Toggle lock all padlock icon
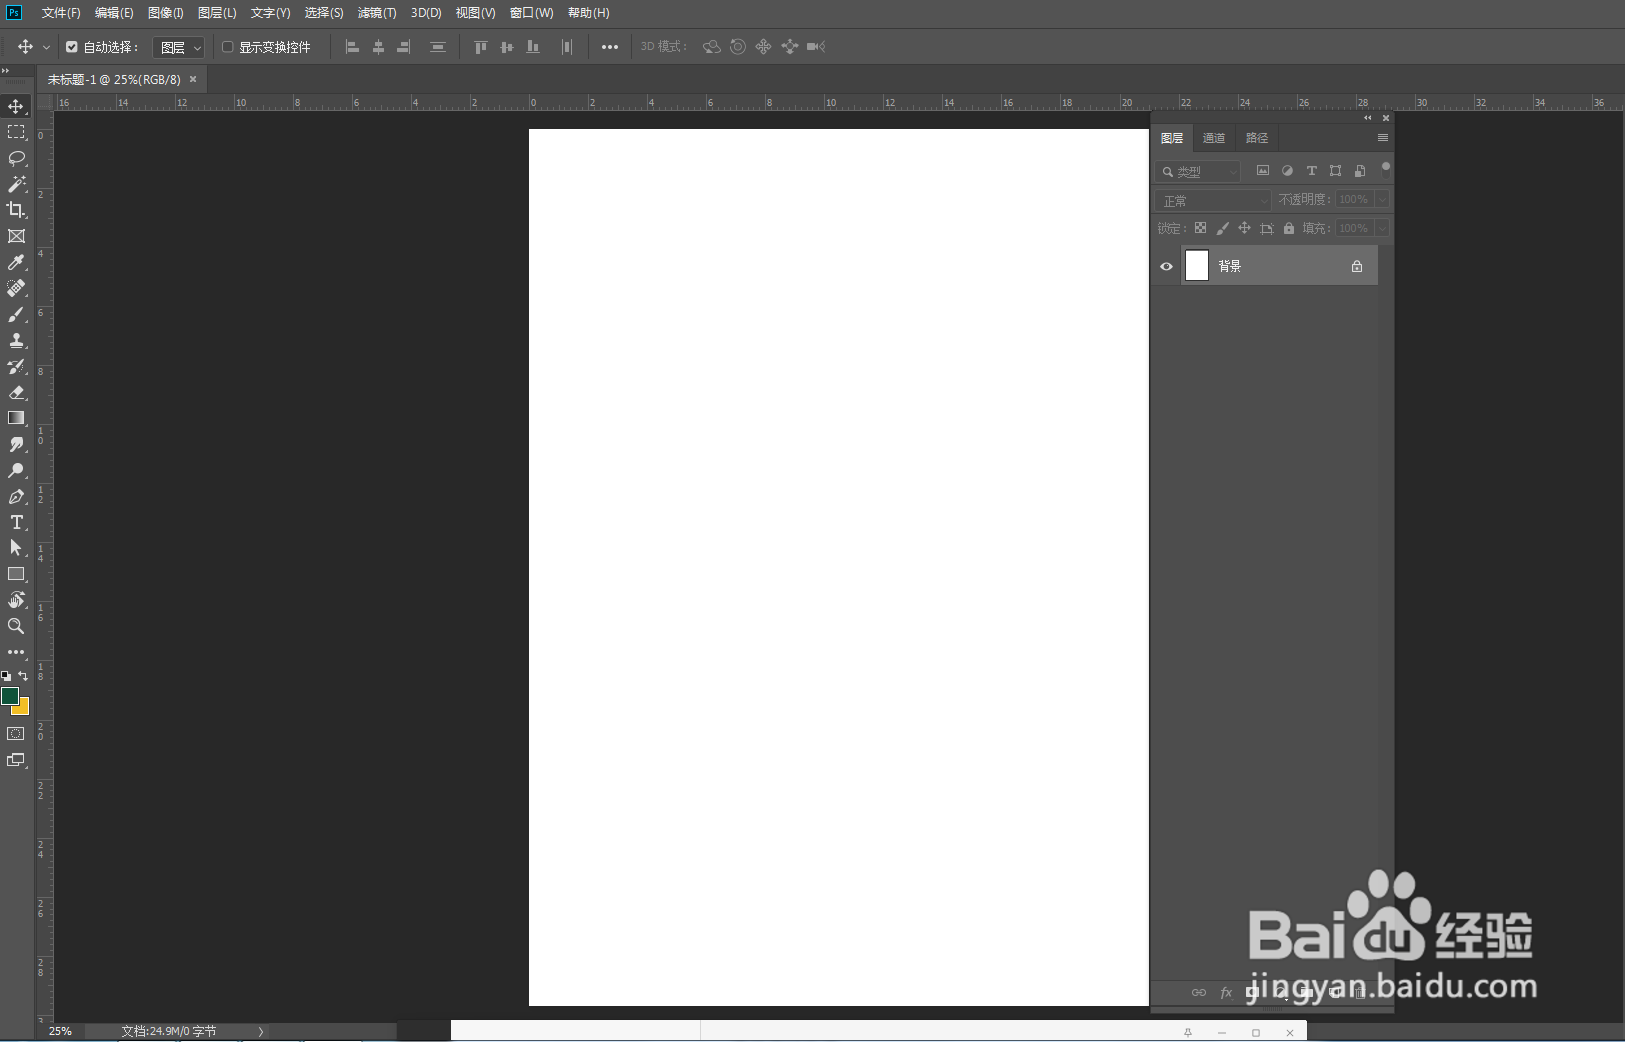The width and height of the screenshot is (1625, 1042). 1289,228
